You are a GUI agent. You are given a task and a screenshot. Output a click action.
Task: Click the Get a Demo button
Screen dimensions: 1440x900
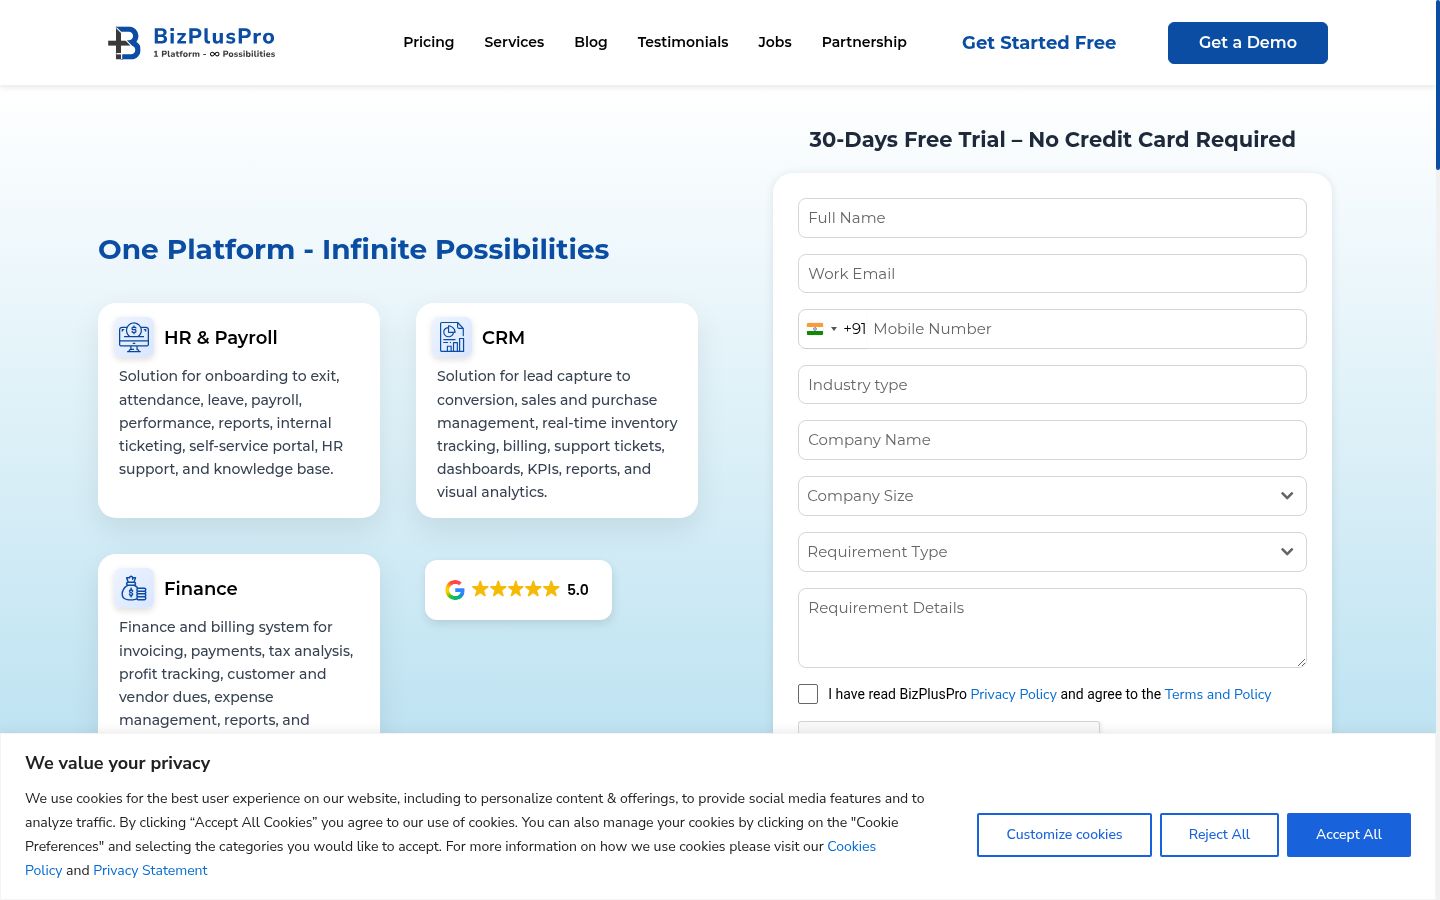[1248, 43]
